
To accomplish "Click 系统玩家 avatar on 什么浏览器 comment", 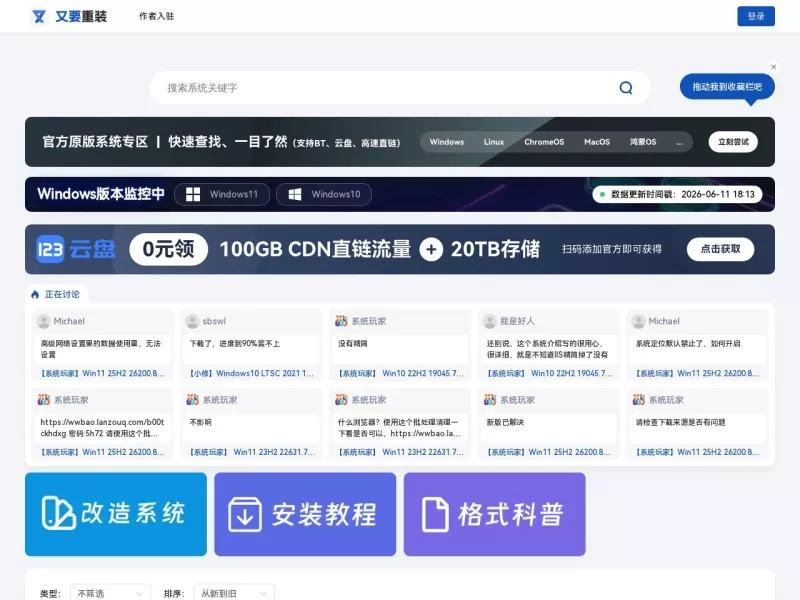I will coord(341,399).
